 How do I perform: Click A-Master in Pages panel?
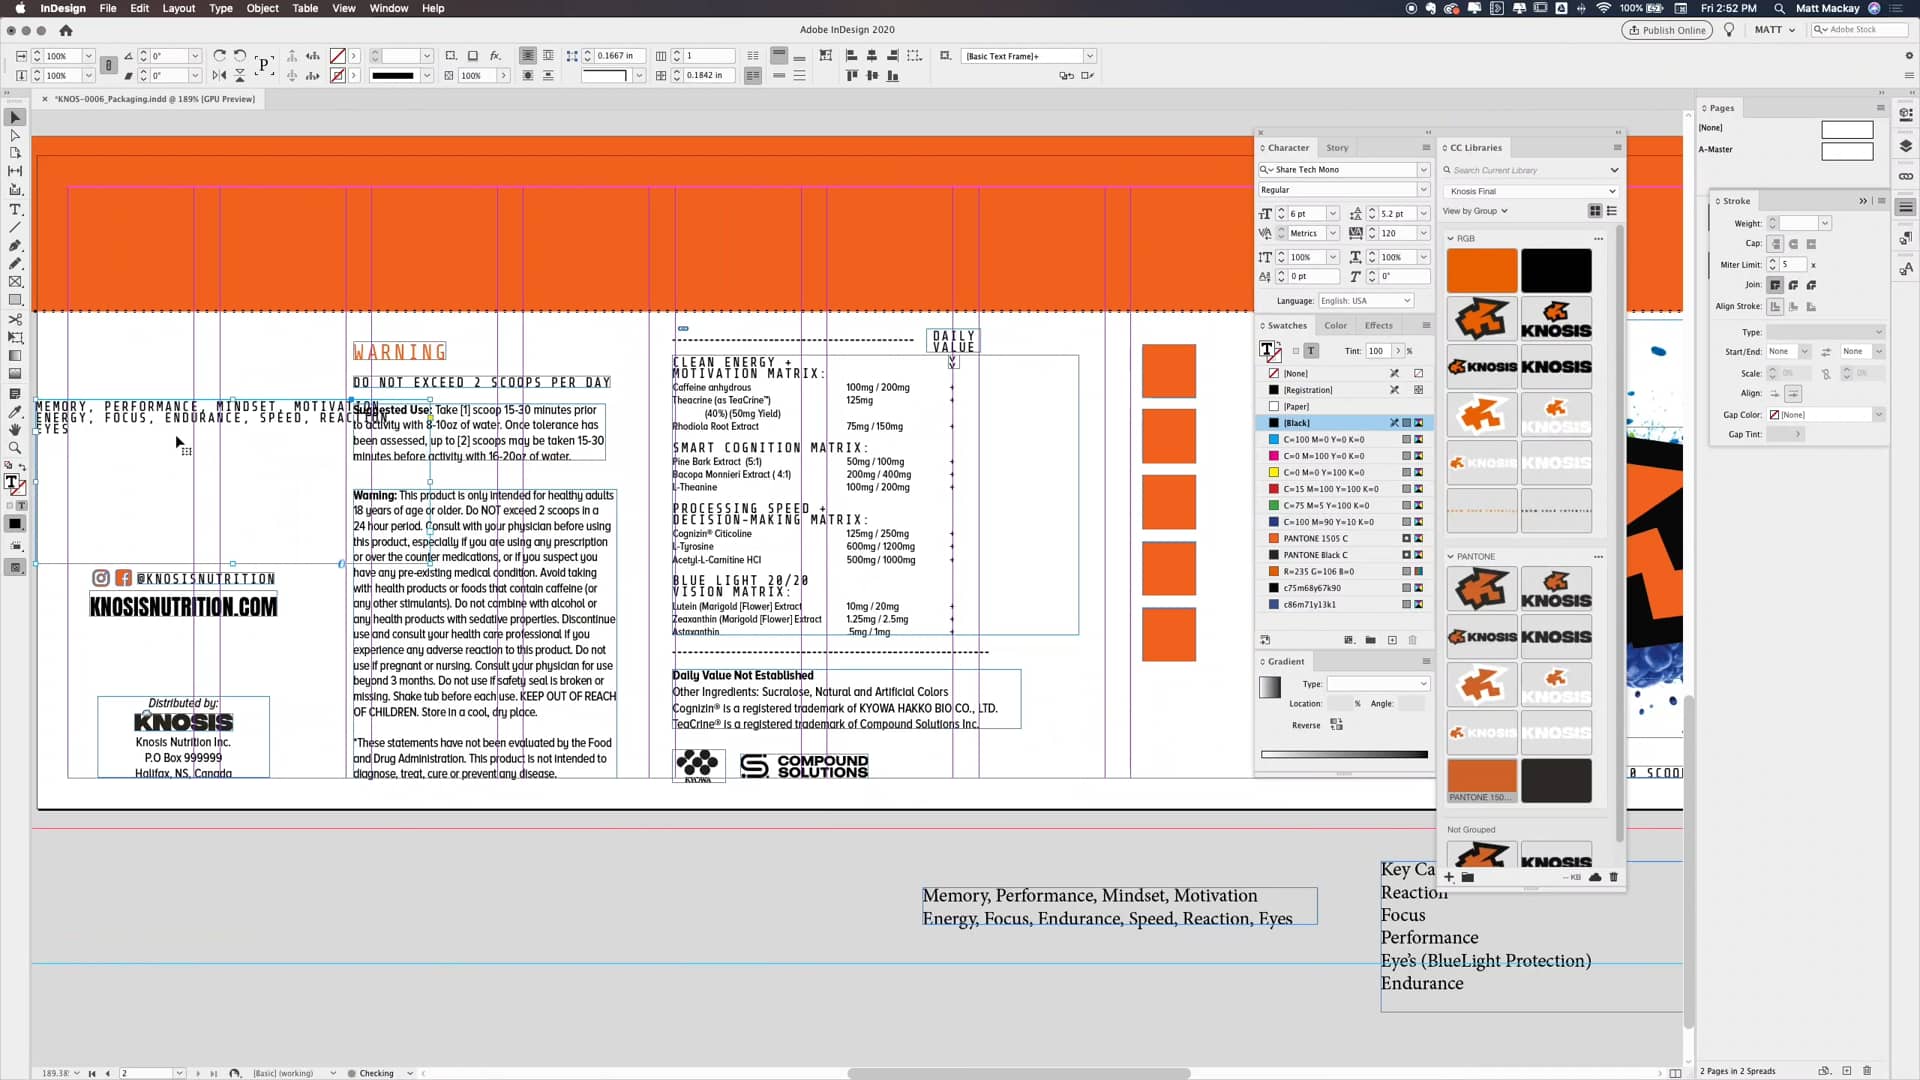coord(1716,150)
